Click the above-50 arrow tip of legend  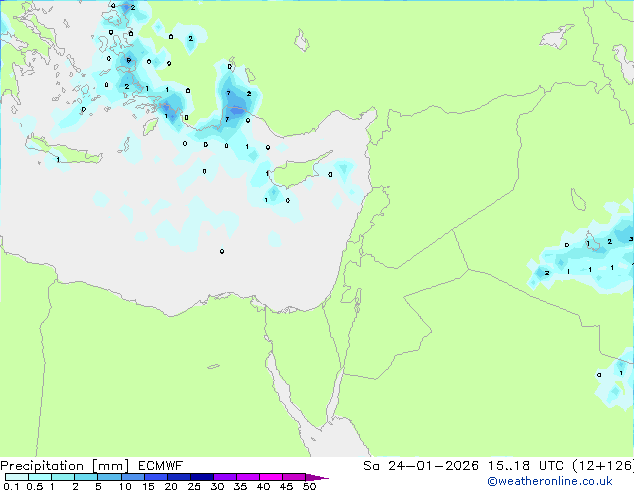pyautogui.click(x=317, y=477)
